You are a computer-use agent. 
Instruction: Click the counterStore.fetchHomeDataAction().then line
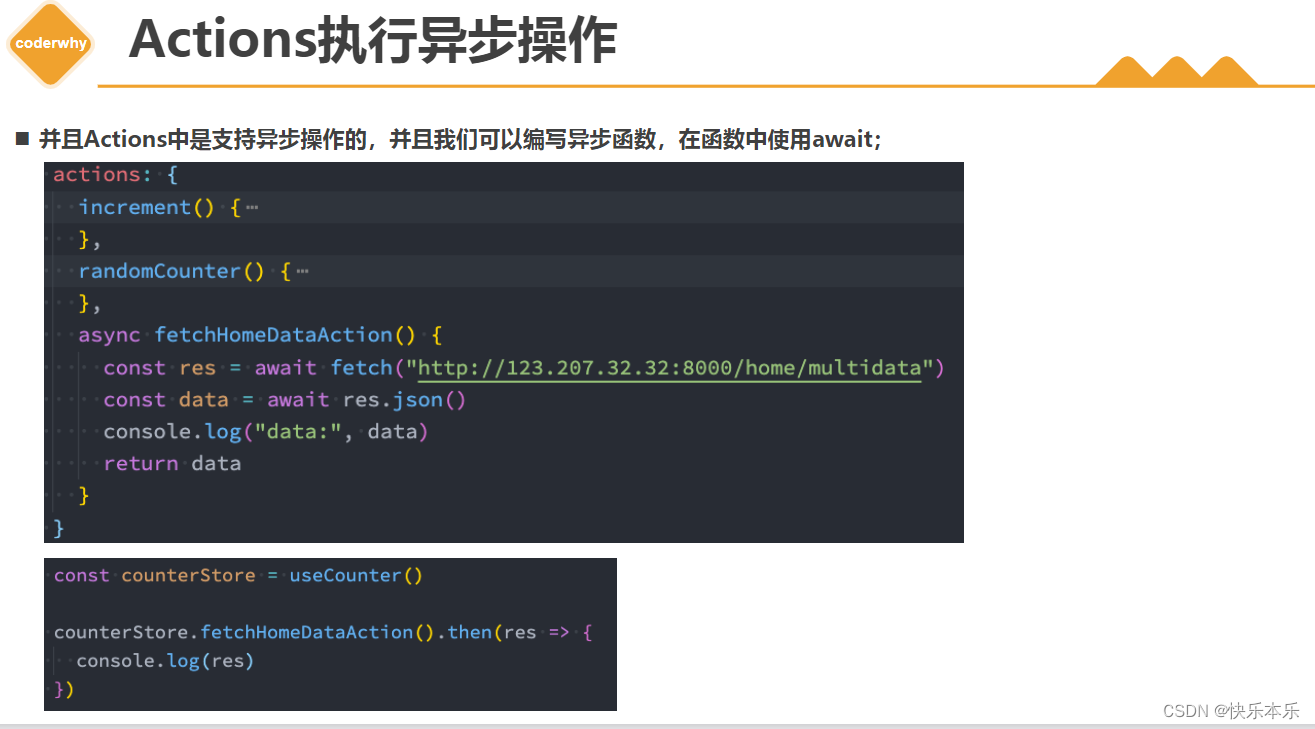pos(323,633)
